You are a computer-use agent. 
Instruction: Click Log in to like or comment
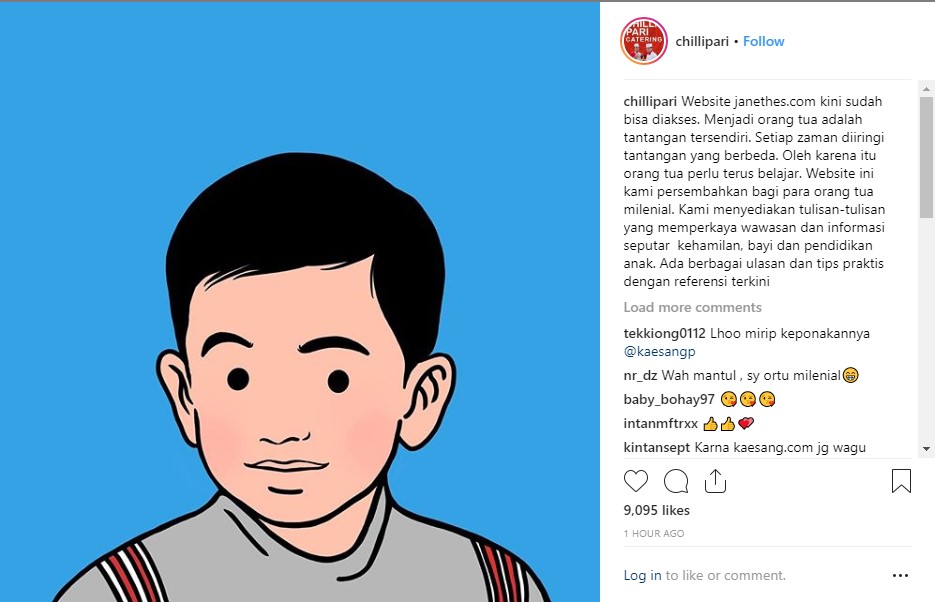click(642, 575)
